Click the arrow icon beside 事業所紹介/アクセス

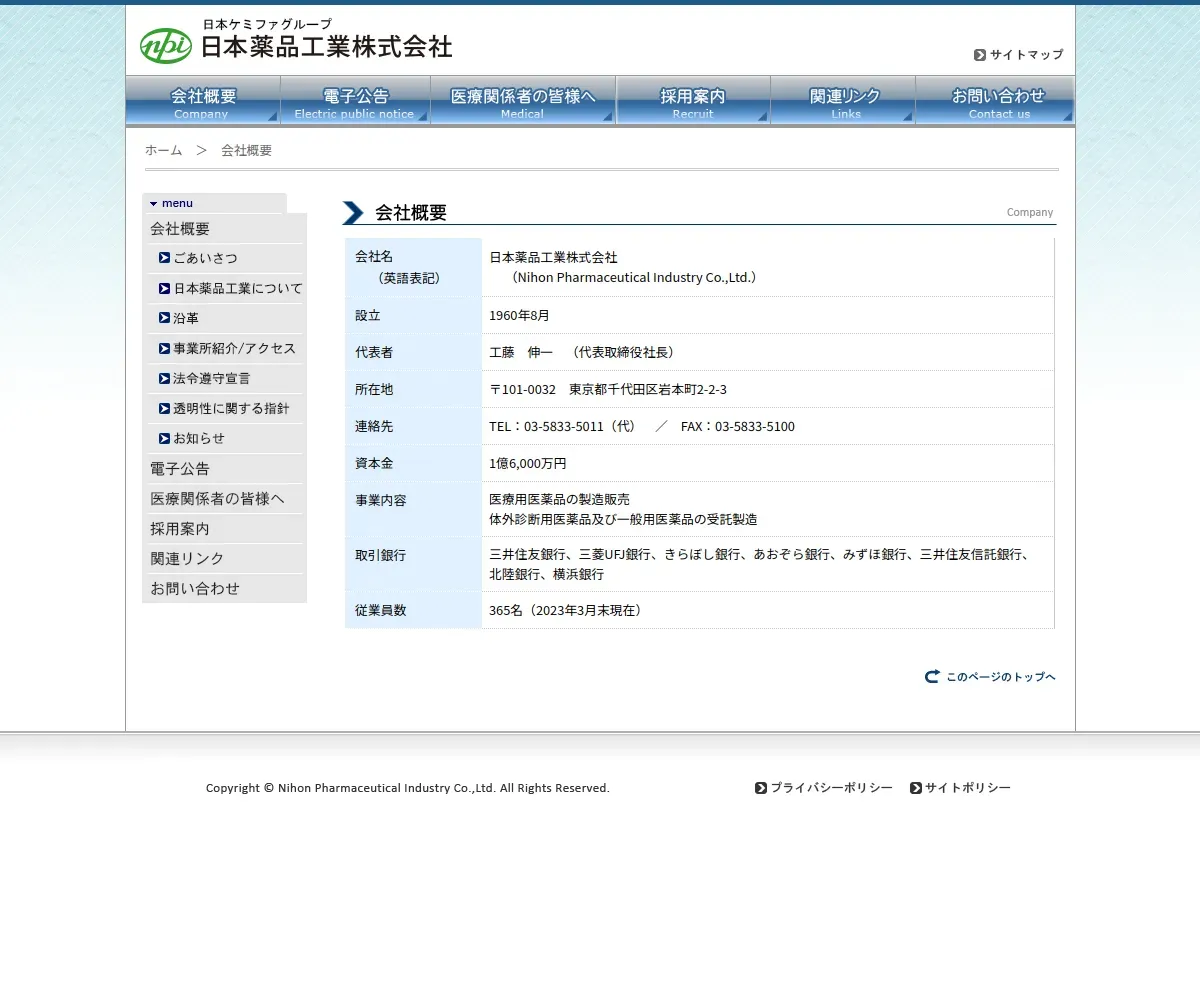coord(164,348)
